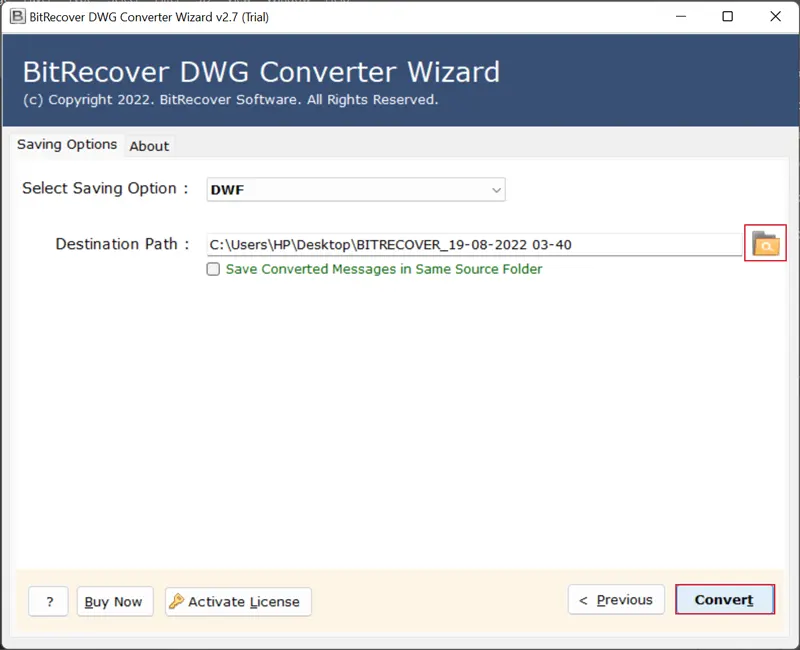Go back with the Previous button
800x650 pixels.
click(616, 599)
